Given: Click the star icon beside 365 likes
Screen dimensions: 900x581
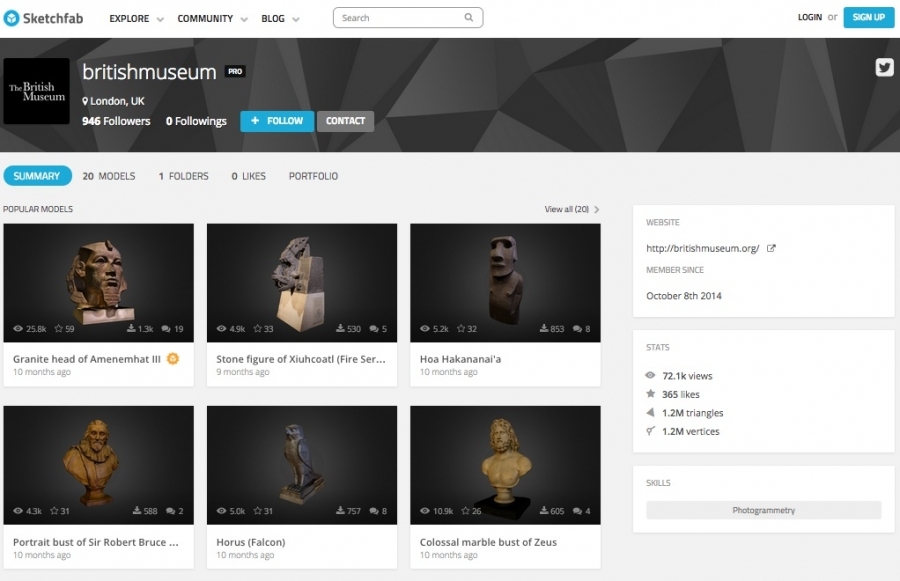Looking at the screenshot, I should (x=650, y=394).
